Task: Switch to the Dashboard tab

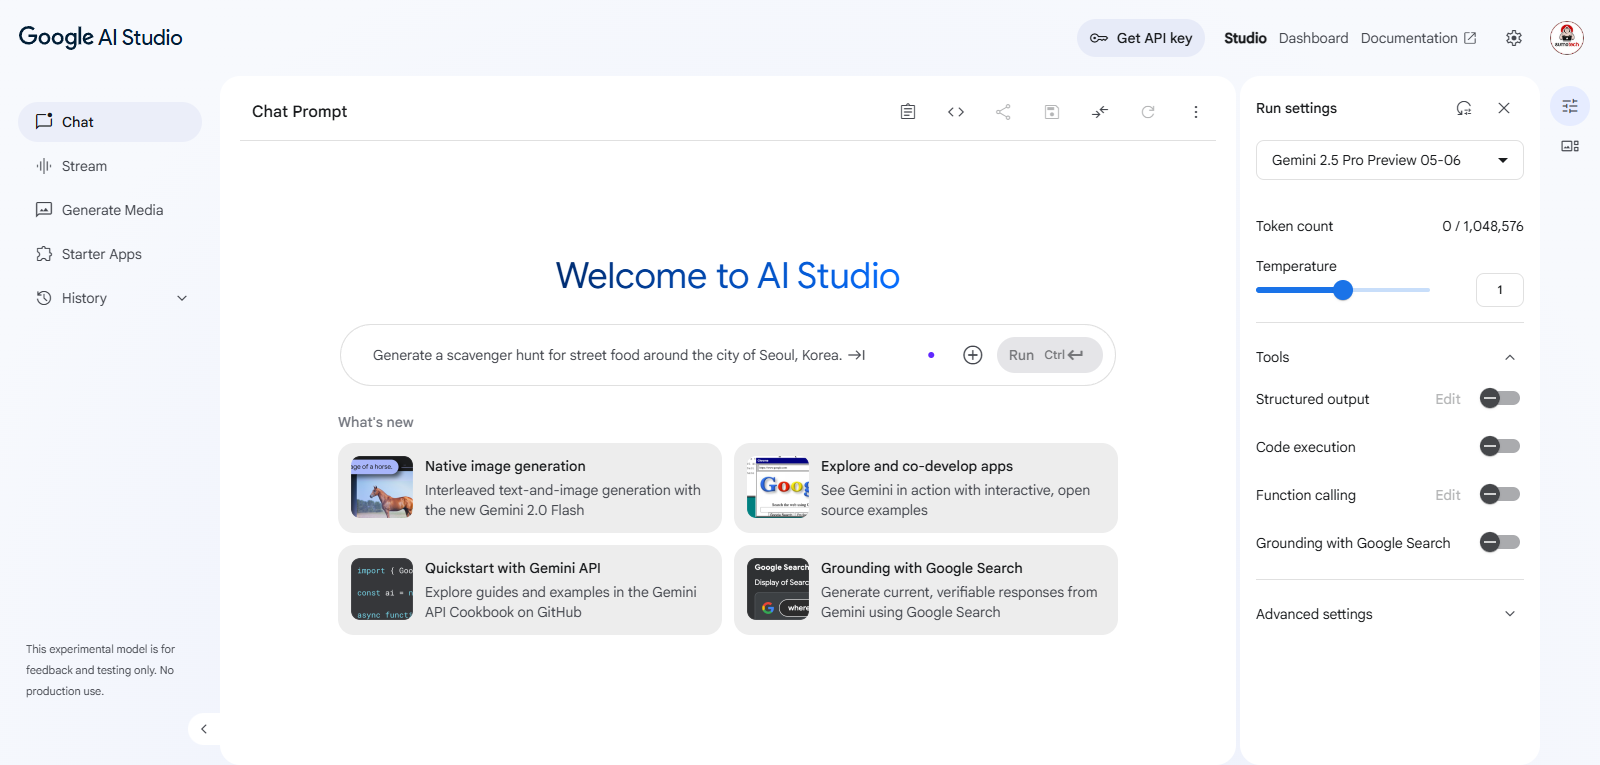Action: [x=1313, y=38]
